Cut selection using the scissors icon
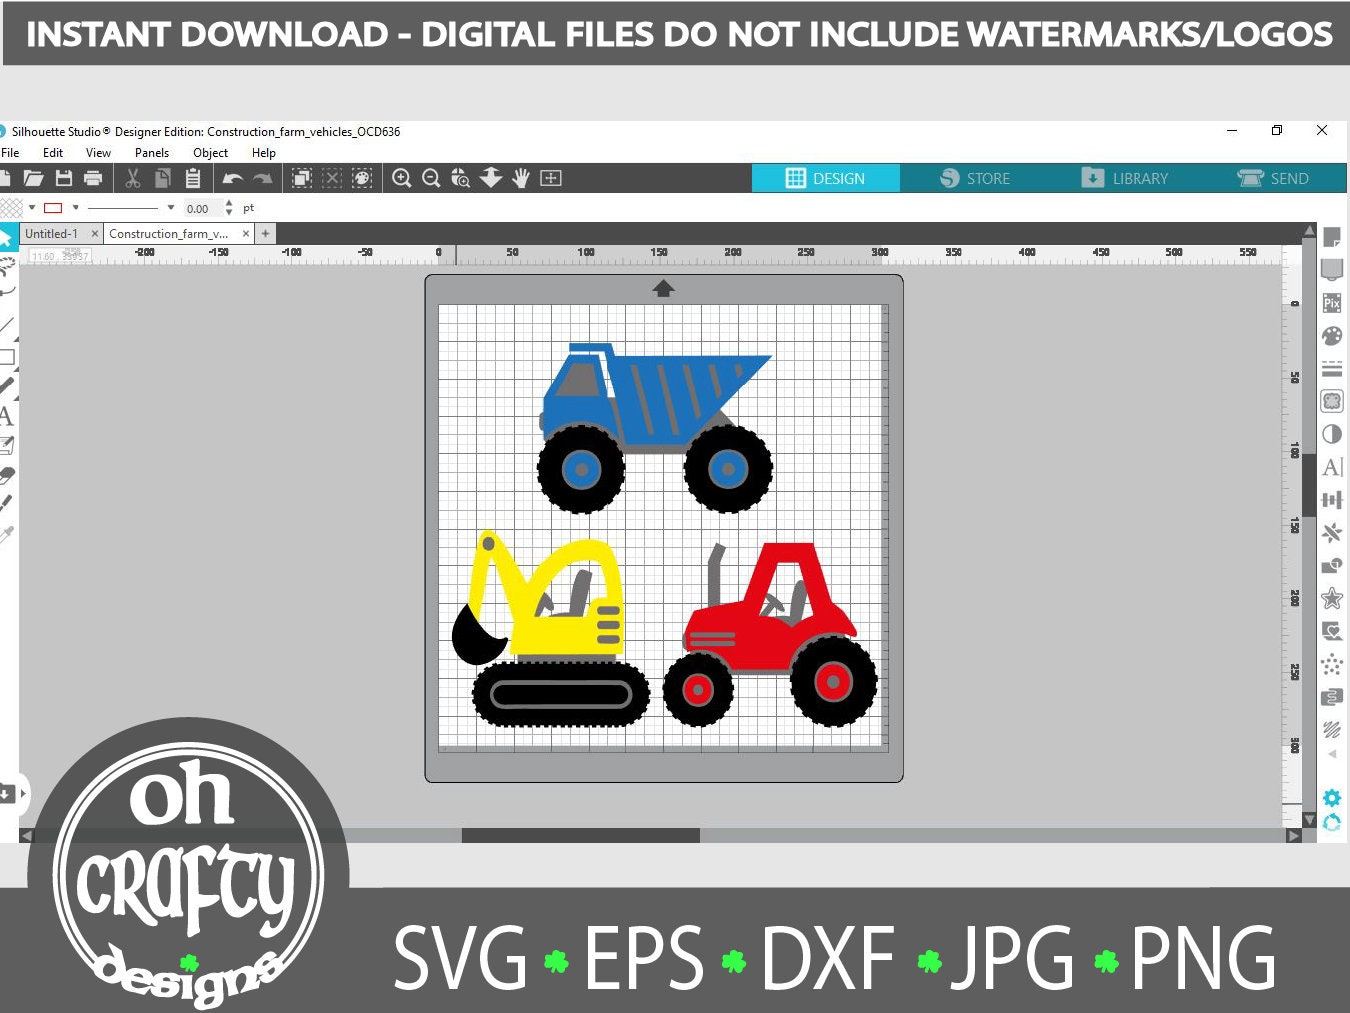Viewport: 1350px width, 1013px height. tap(132, 177)
